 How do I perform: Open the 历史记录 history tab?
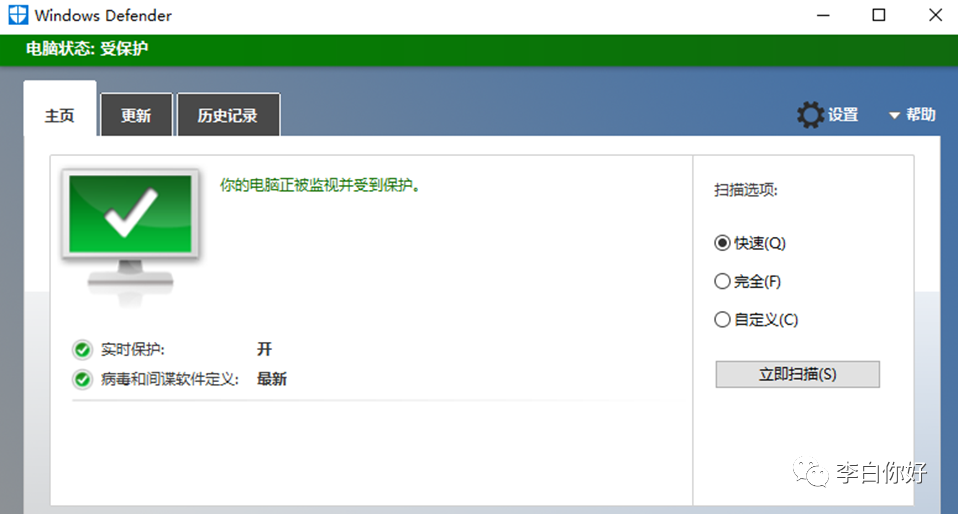point(228,115)
